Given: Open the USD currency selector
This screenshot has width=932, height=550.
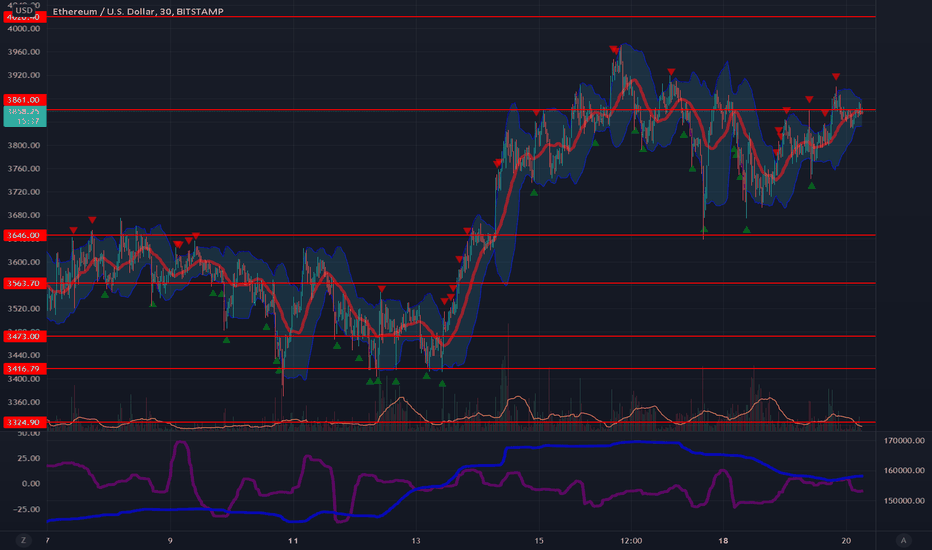Looking at the screenshot, I should 24,10.
